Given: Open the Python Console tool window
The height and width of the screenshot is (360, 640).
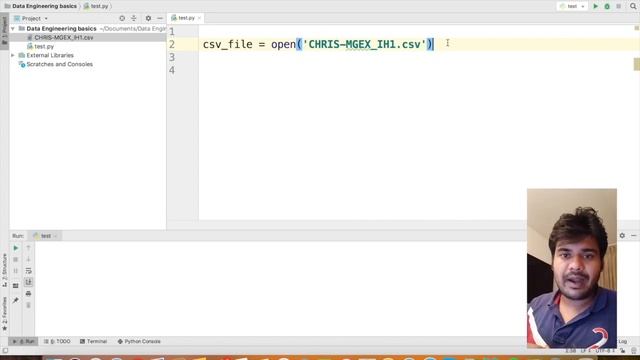Looking at the screenshot, I should 139,341.
